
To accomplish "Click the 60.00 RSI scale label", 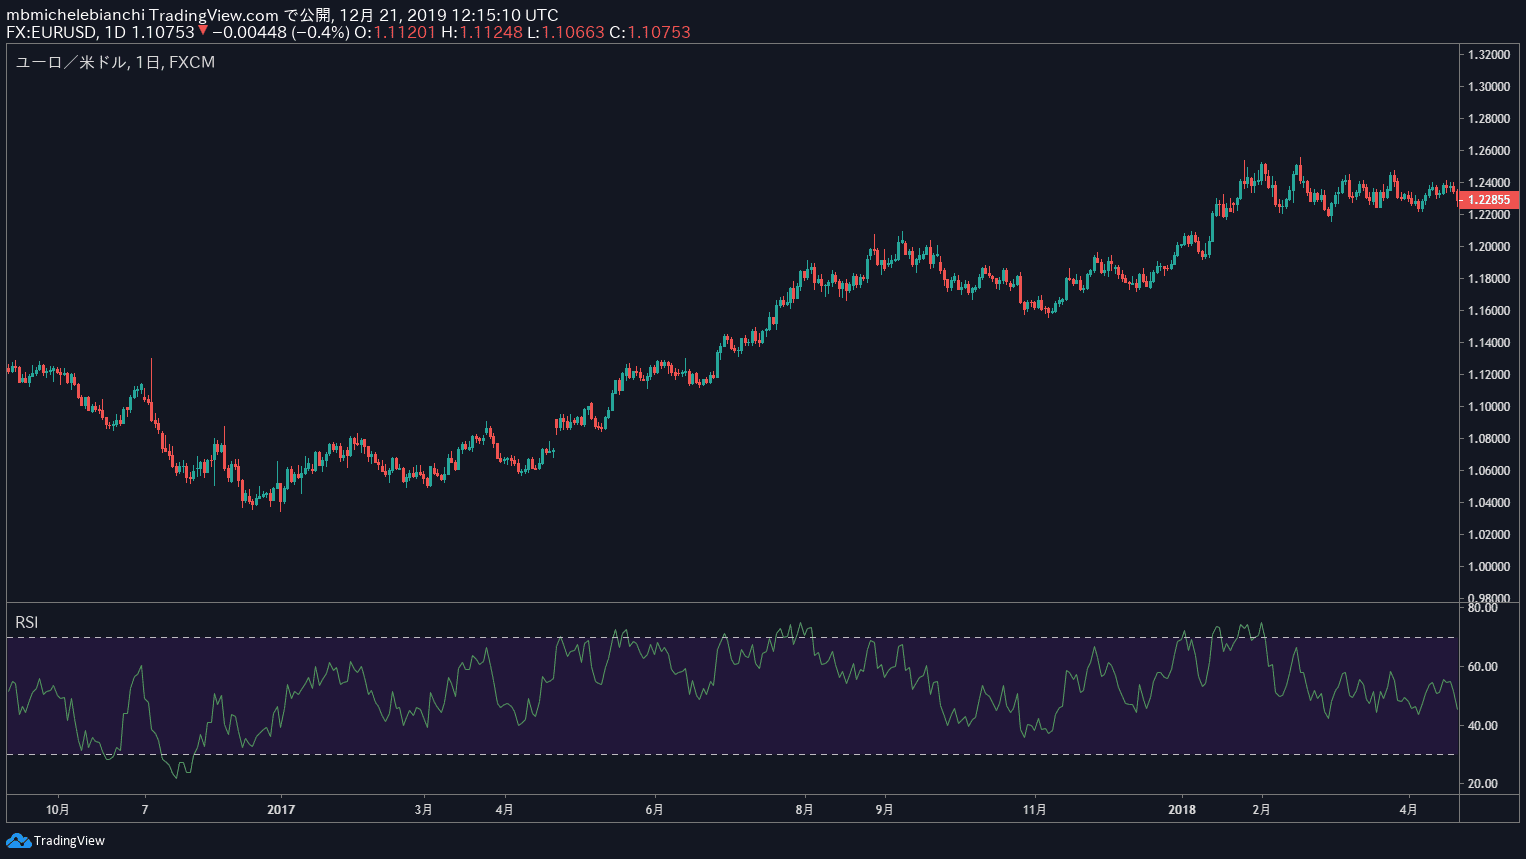I will click(1482, 667).
